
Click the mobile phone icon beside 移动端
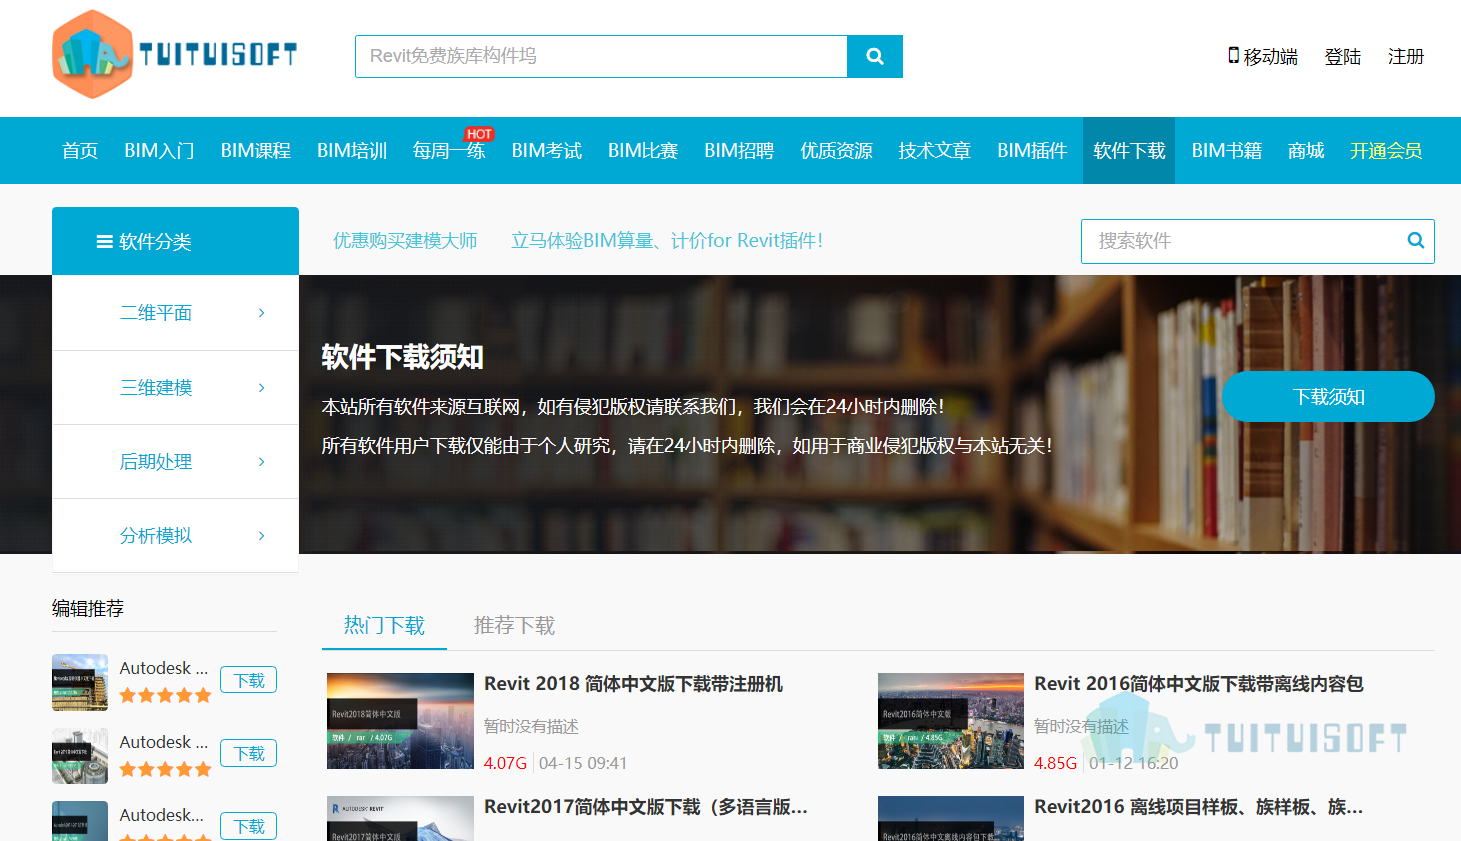[1234, 55]
